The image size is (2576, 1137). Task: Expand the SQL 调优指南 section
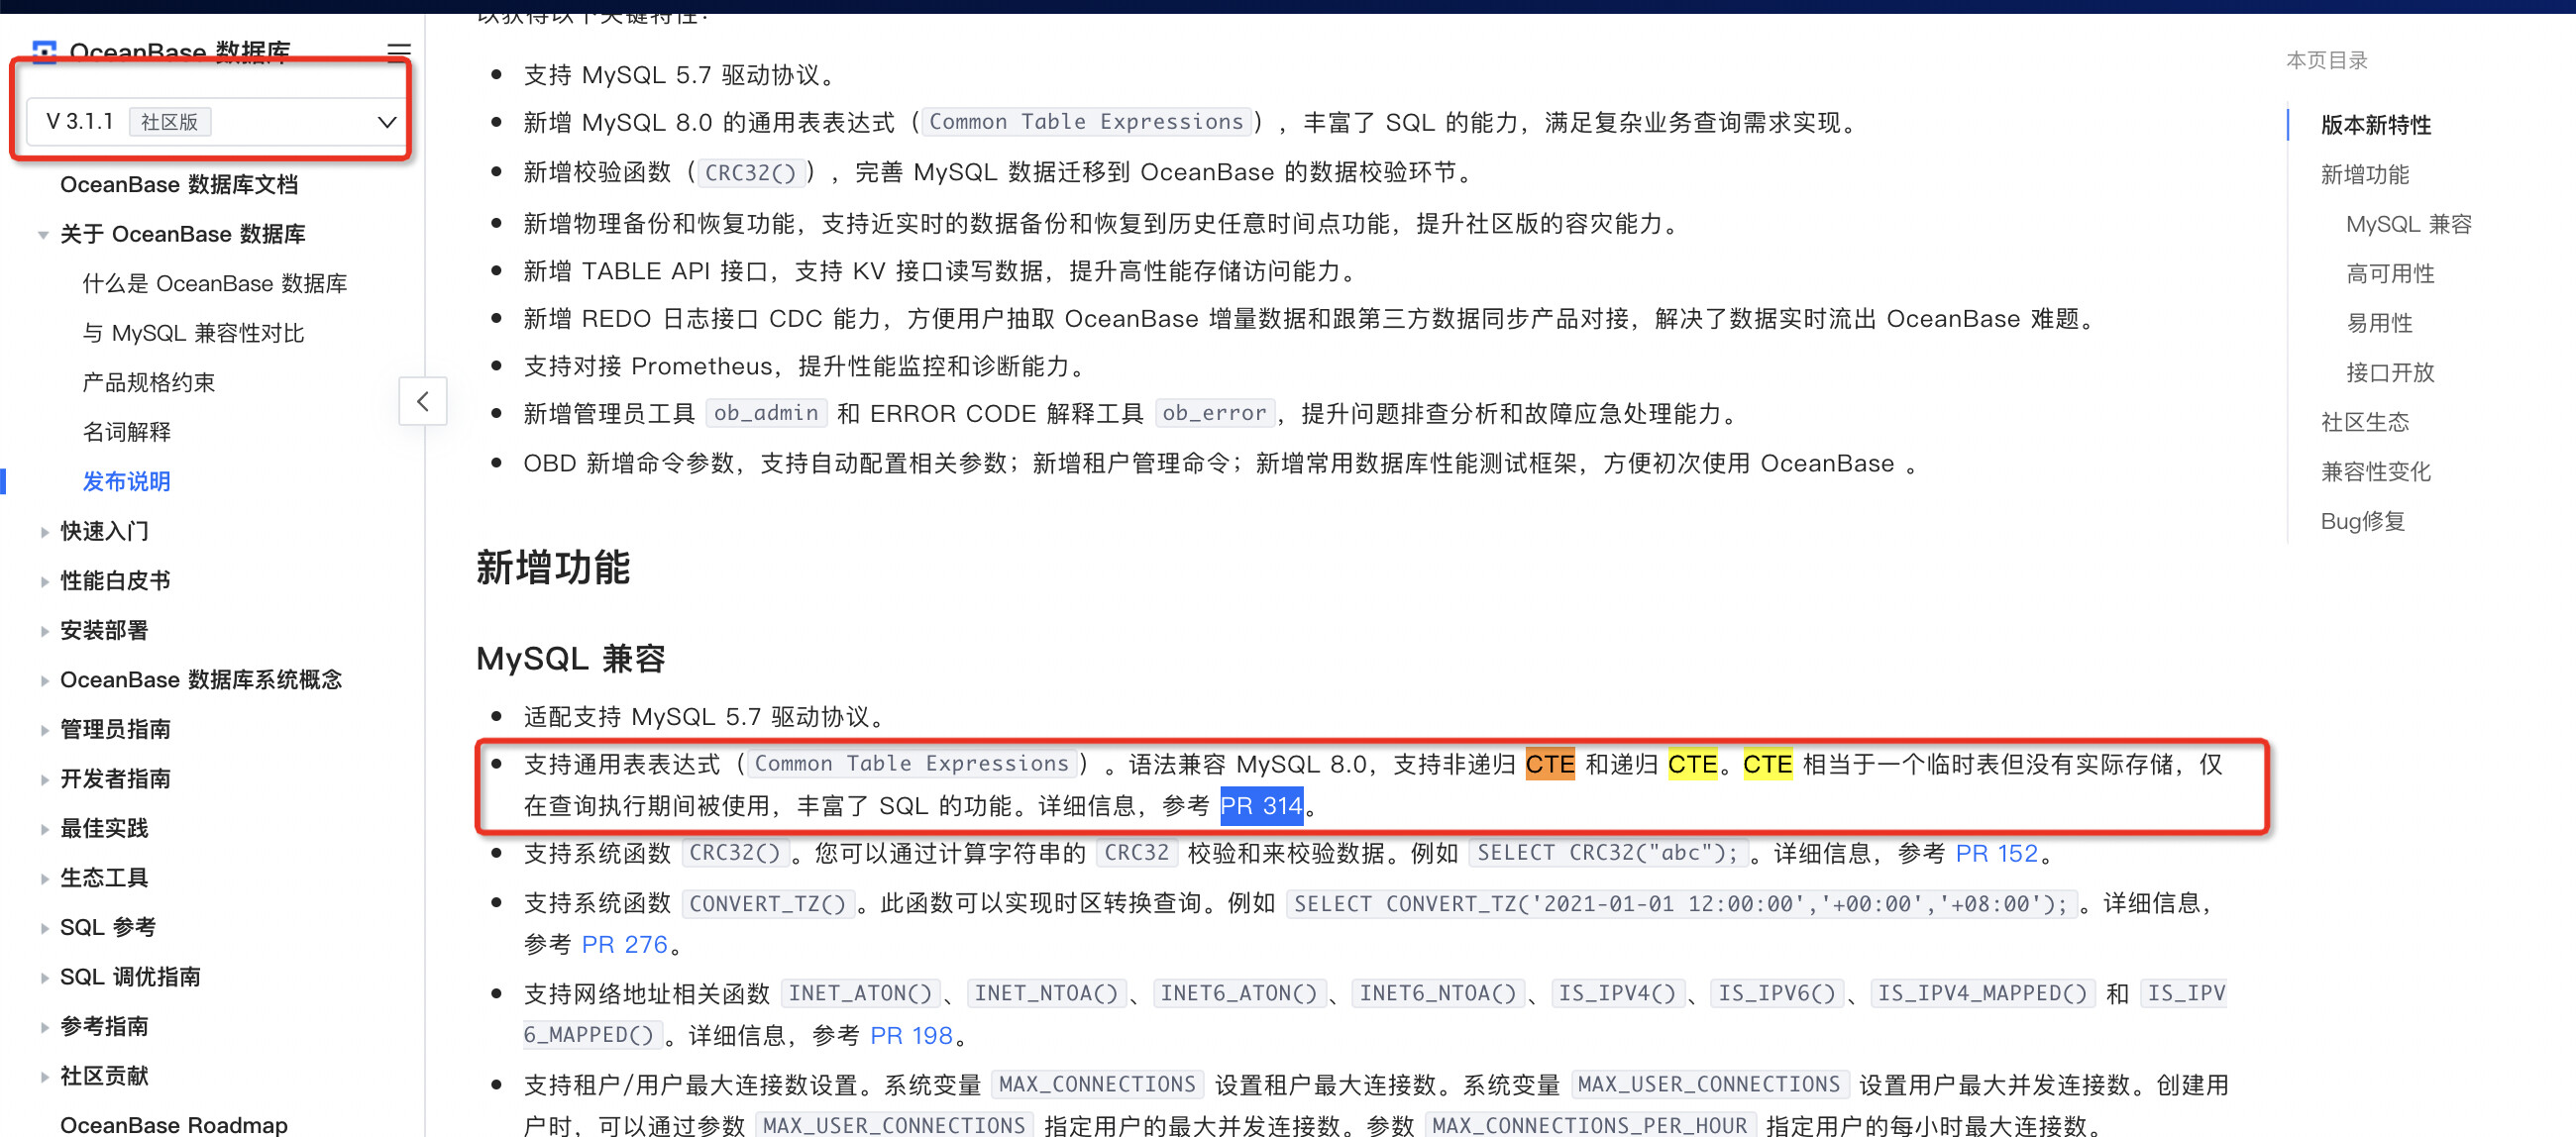pyautogui.click(x=44, y=978)
